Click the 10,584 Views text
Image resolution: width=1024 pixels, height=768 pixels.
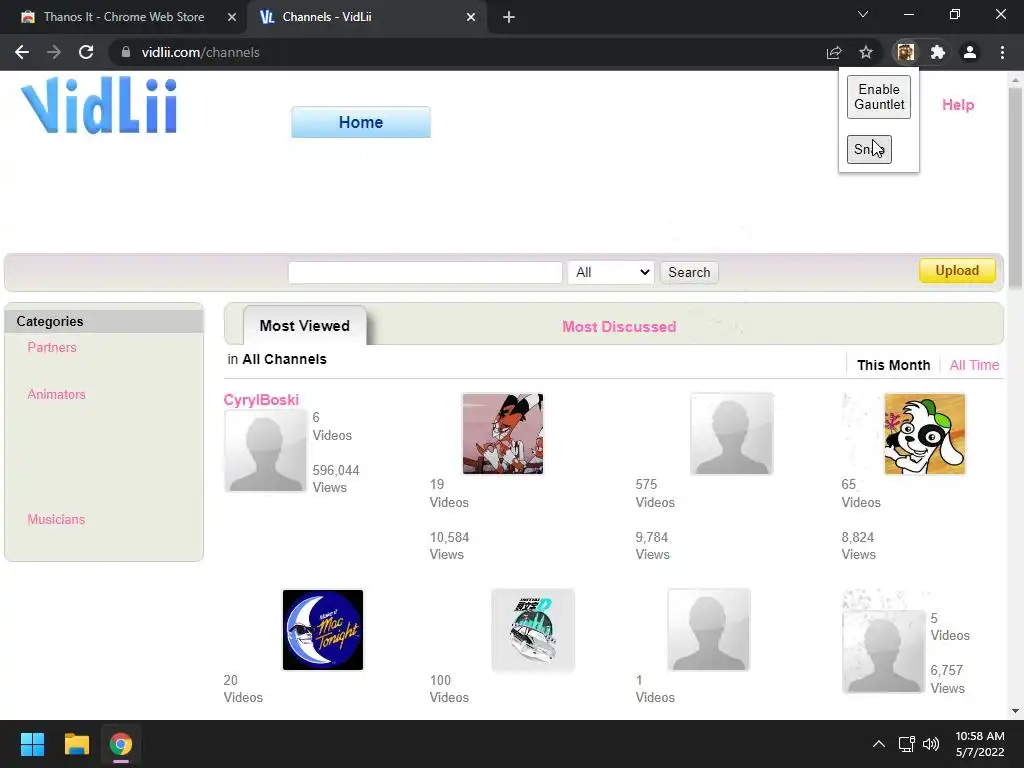[x=449, y=545]
